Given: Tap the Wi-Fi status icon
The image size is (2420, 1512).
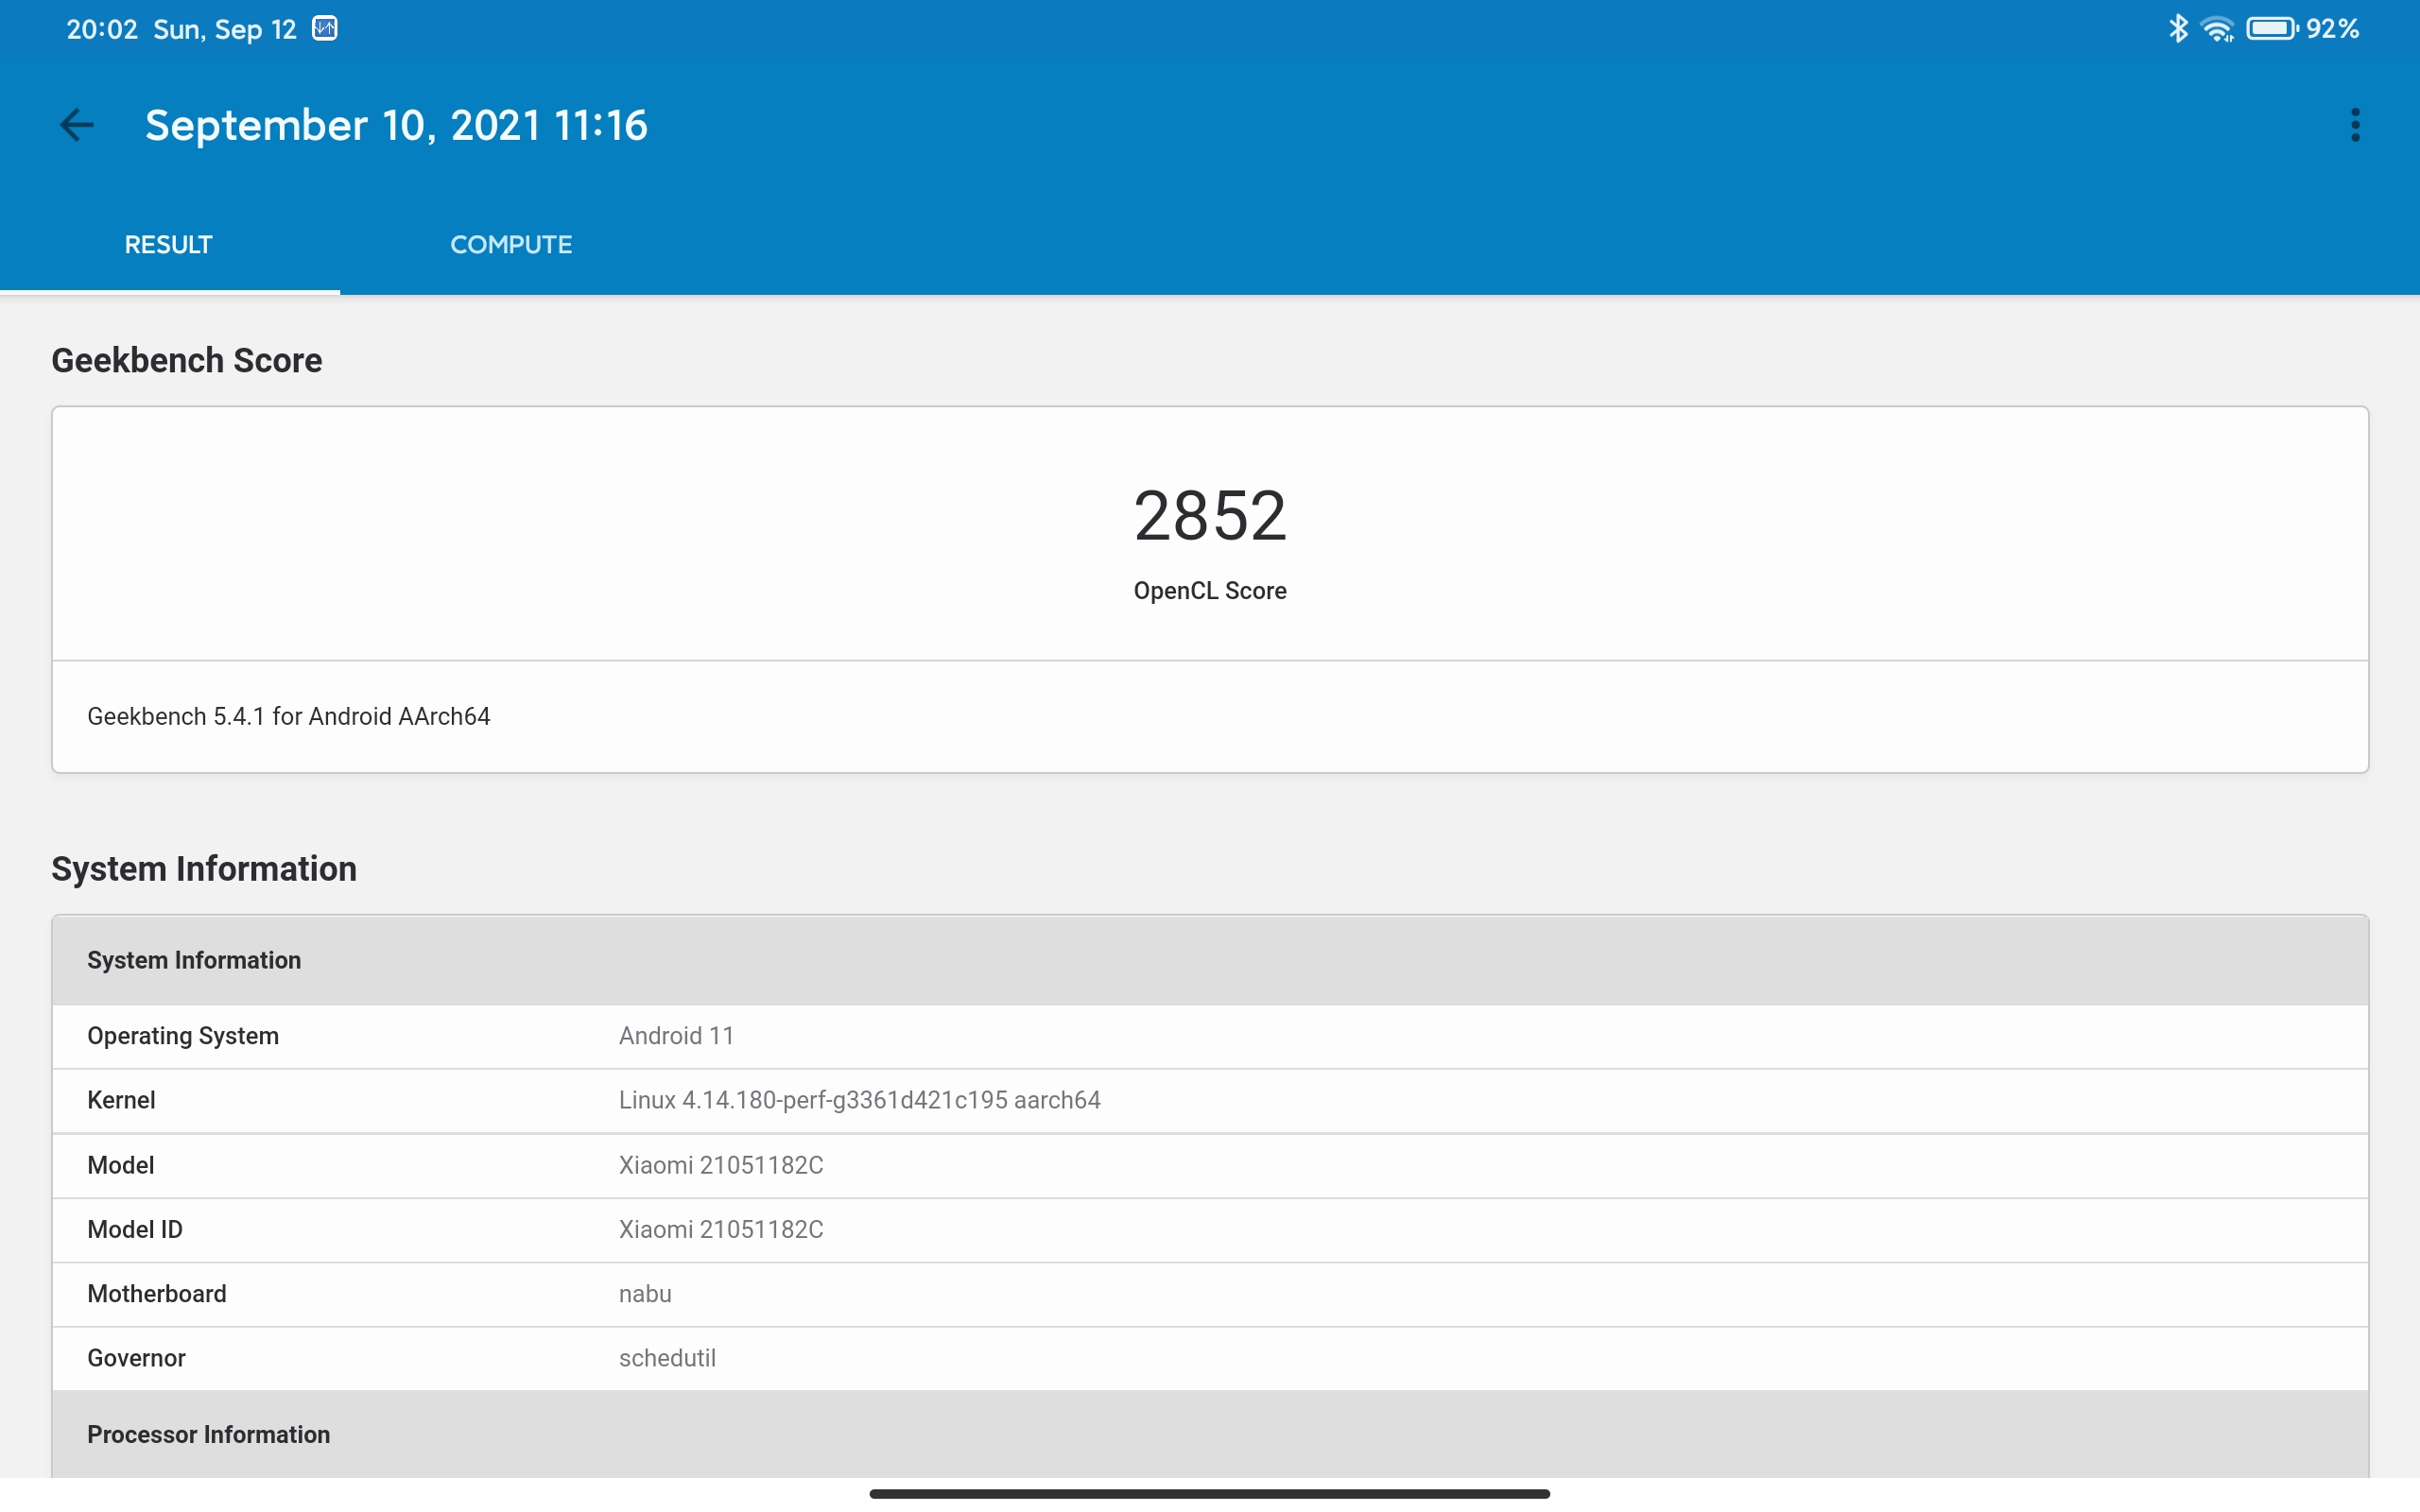Looking at the screenshot, I should tap(2217, 30).
